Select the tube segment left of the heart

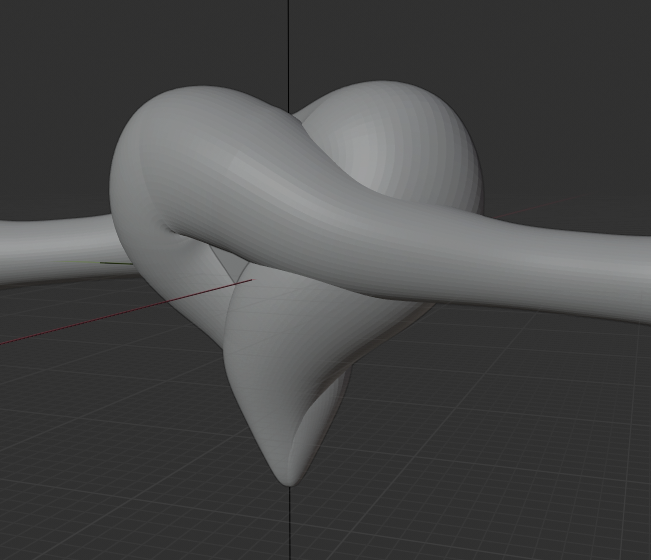pyautogui.click(x=56, y=247)
